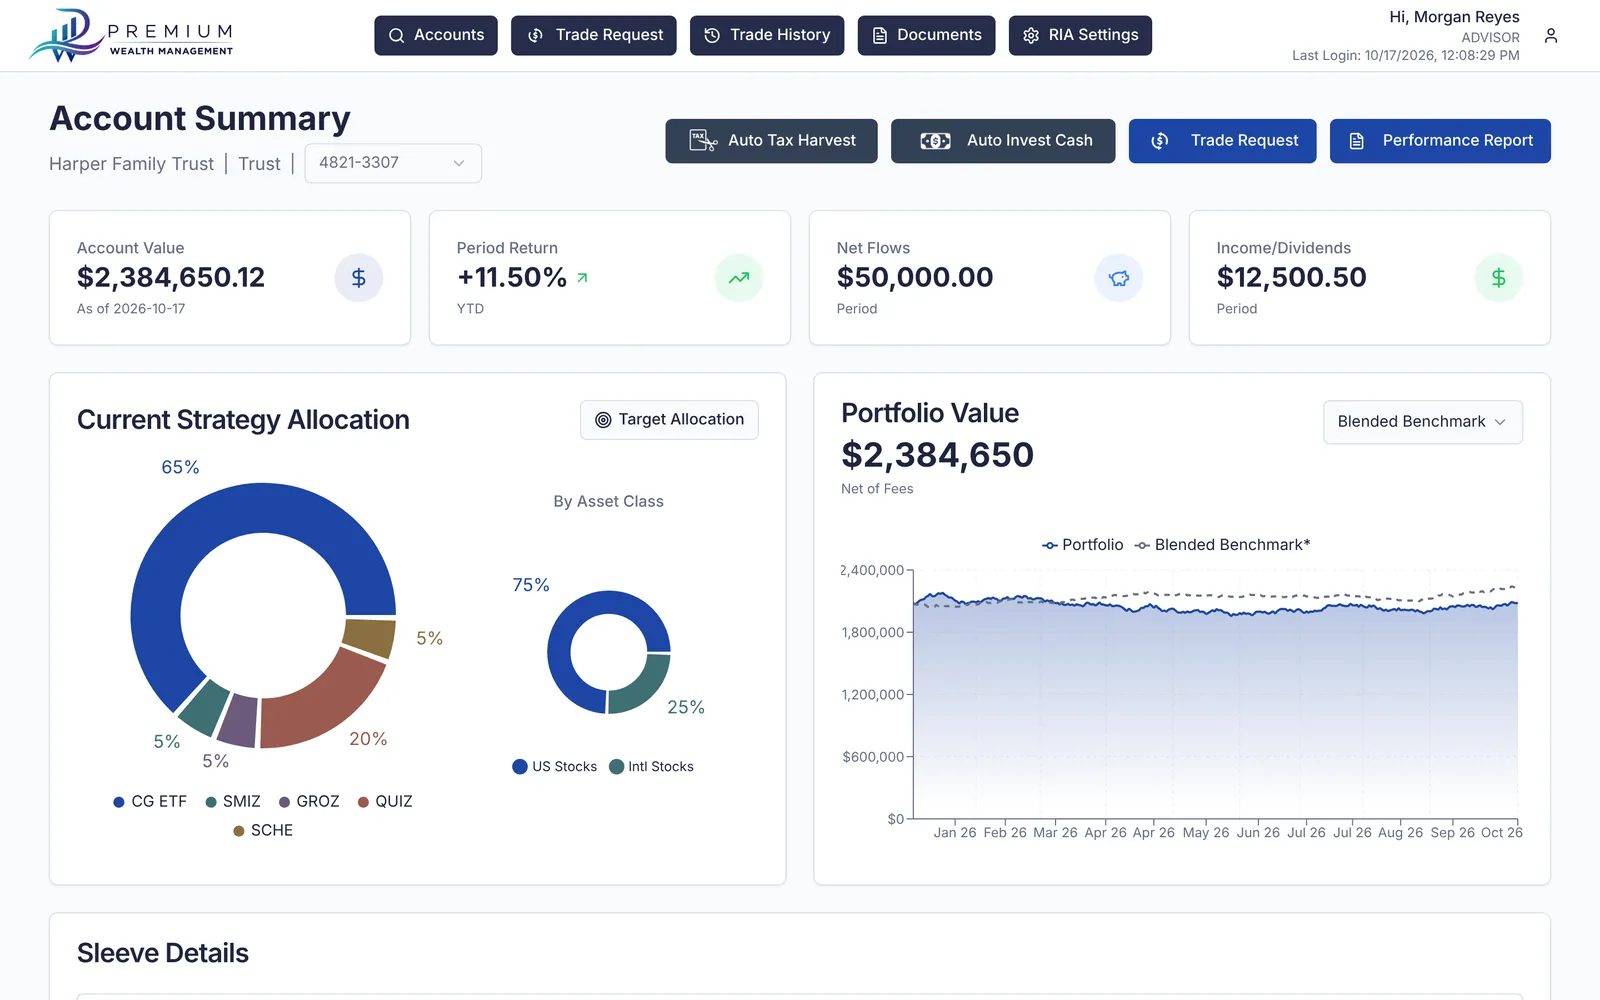Generate the Performance Report
1600x1000 pixels.
(1440, 141)
